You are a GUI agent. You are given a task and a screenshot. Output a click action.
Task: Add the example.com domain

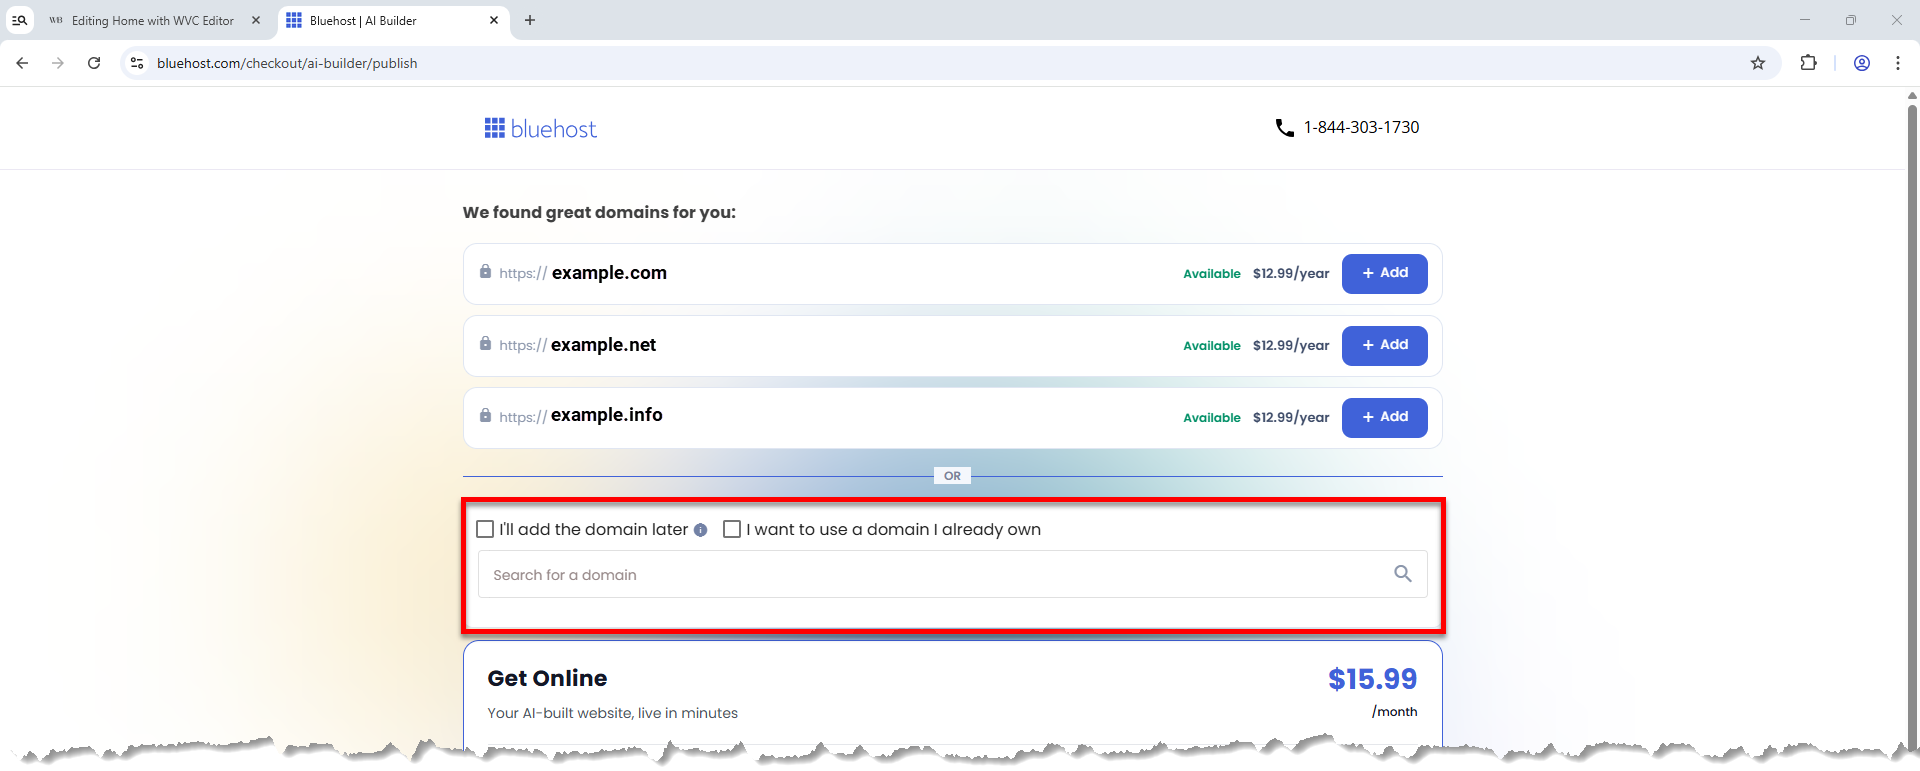(1384, 273)
